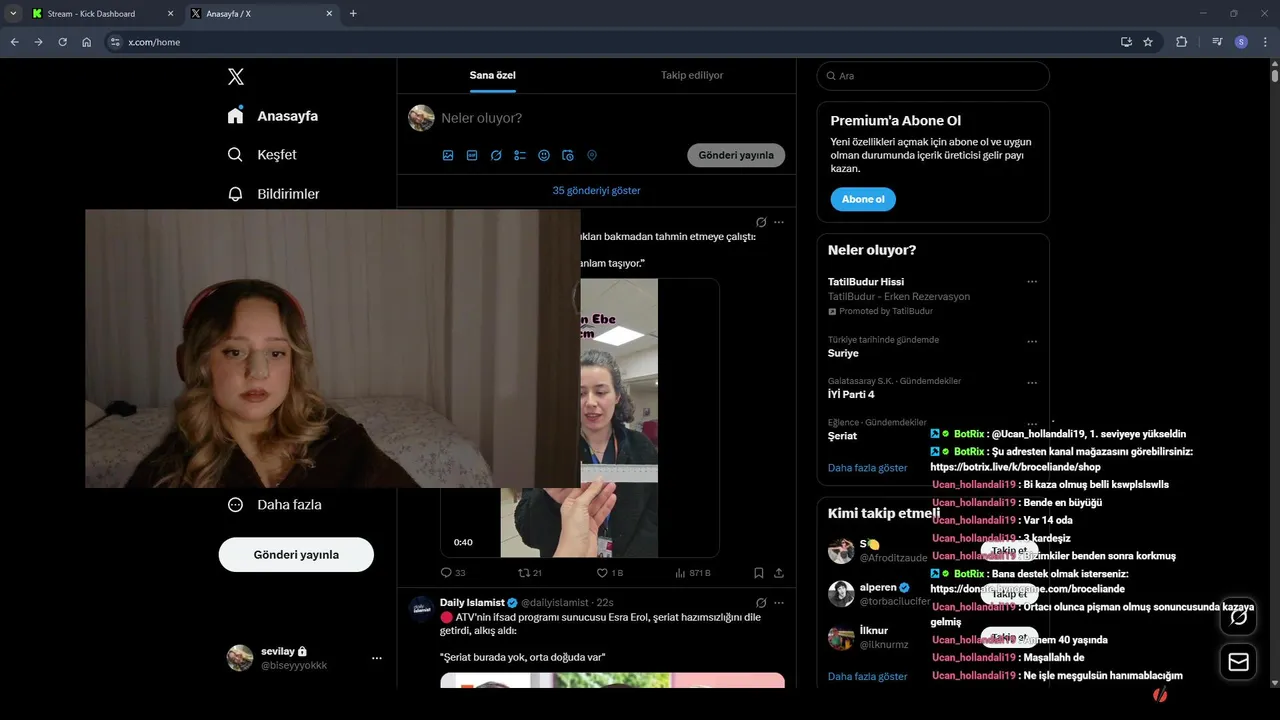Bookmark the first post

click(x=759, y=573)
